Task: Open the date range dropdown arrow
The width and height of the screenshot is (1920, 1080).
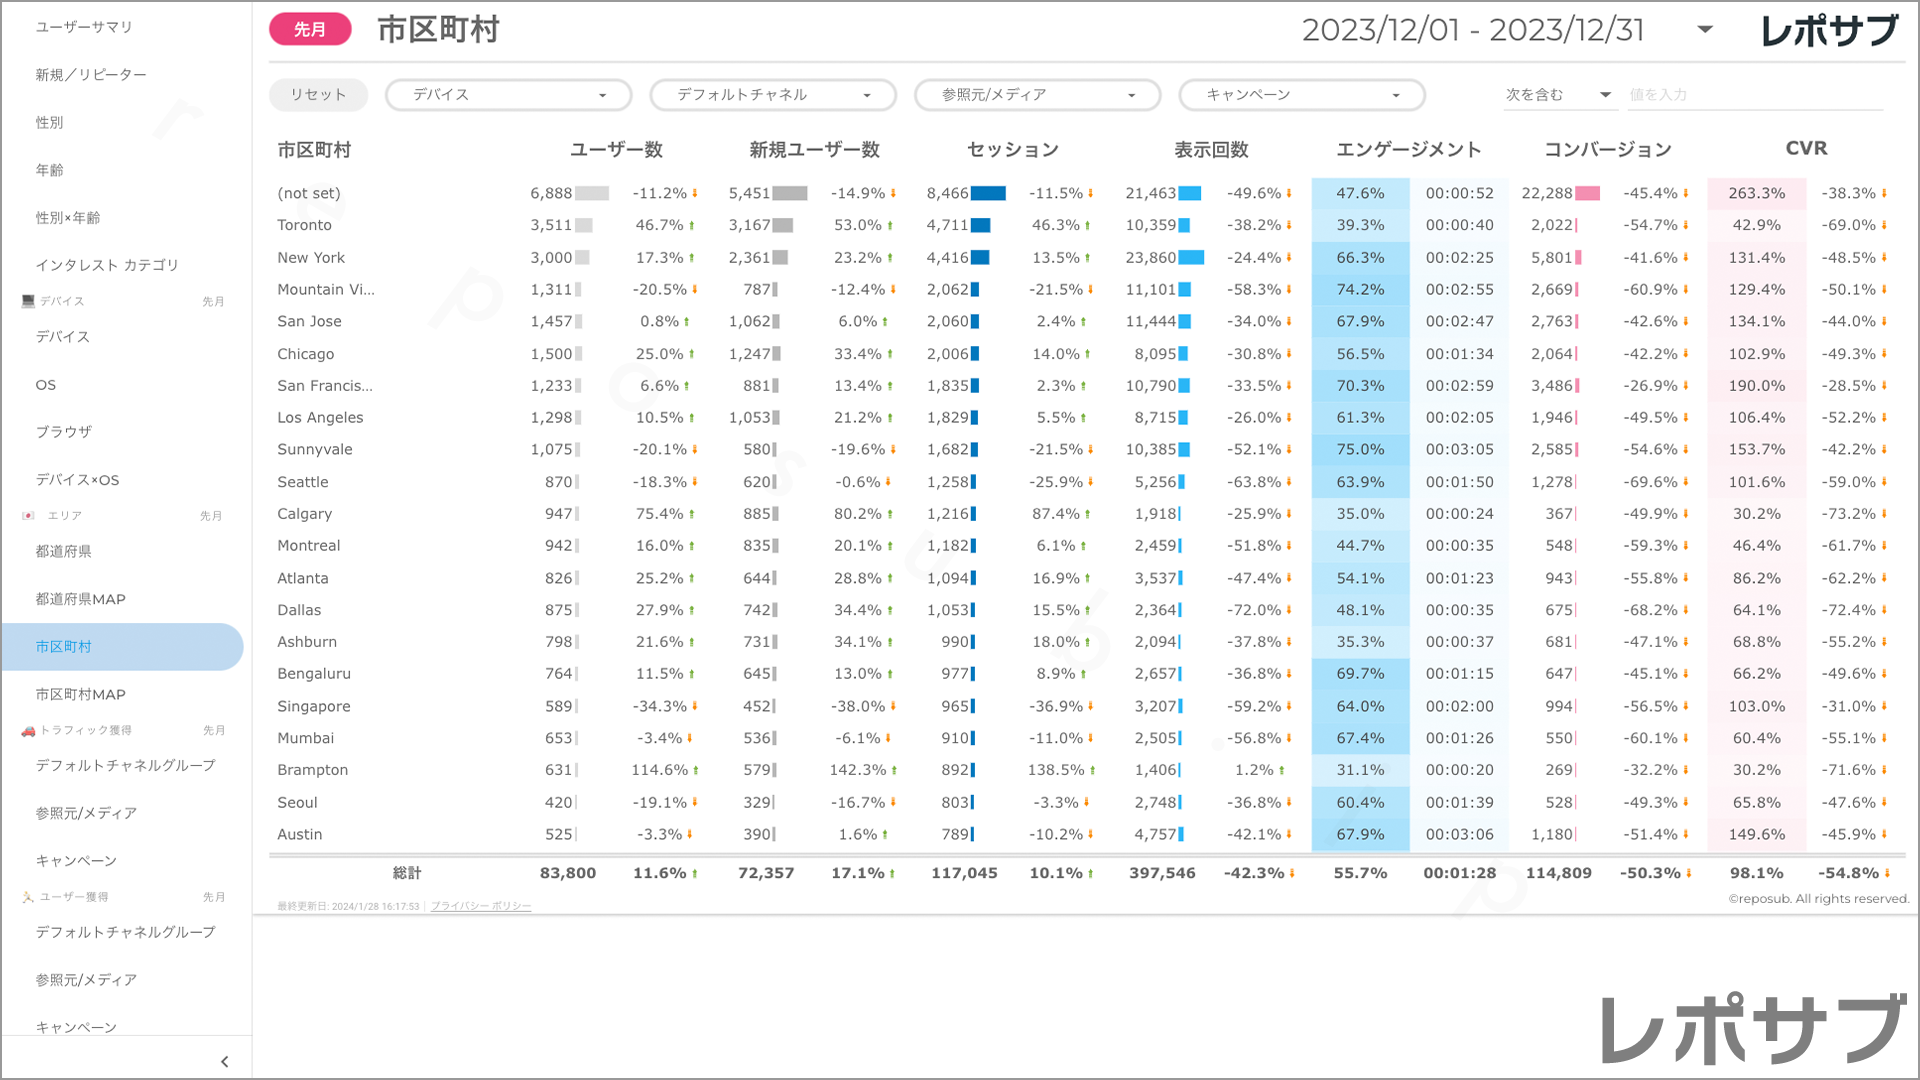Action: [x=1705, y=30]
